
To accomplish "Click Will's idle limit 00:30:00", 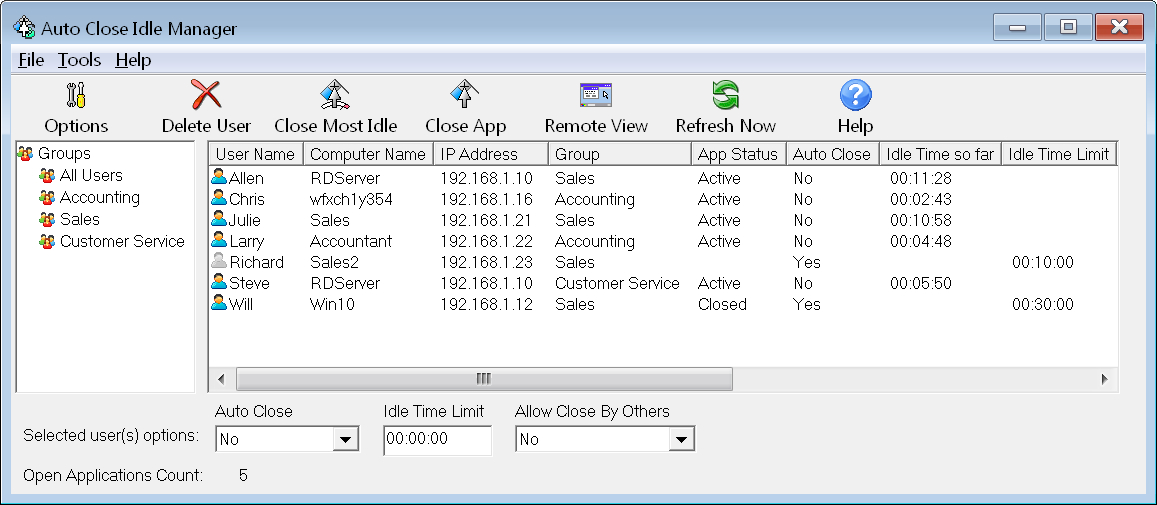I will click(x=1043, y=304).
